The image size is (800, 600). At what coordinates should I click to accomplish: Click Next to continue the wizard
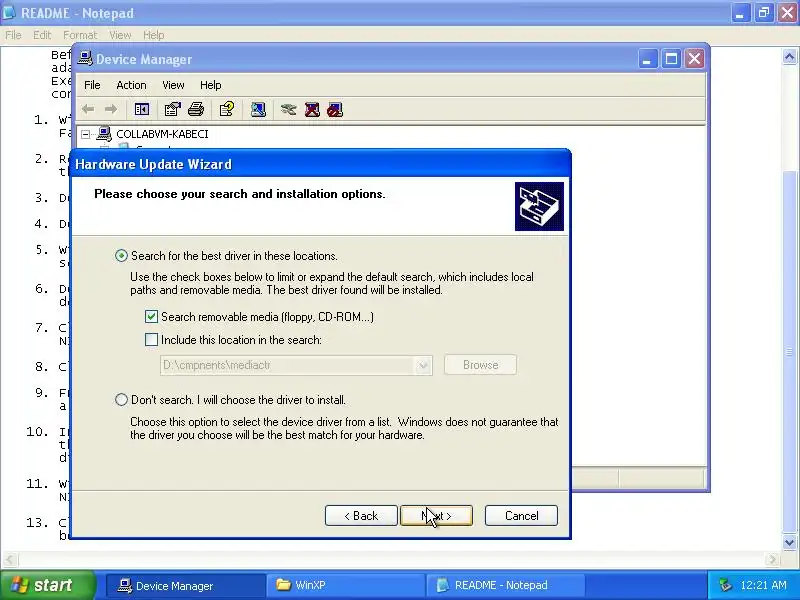[436, 515]
